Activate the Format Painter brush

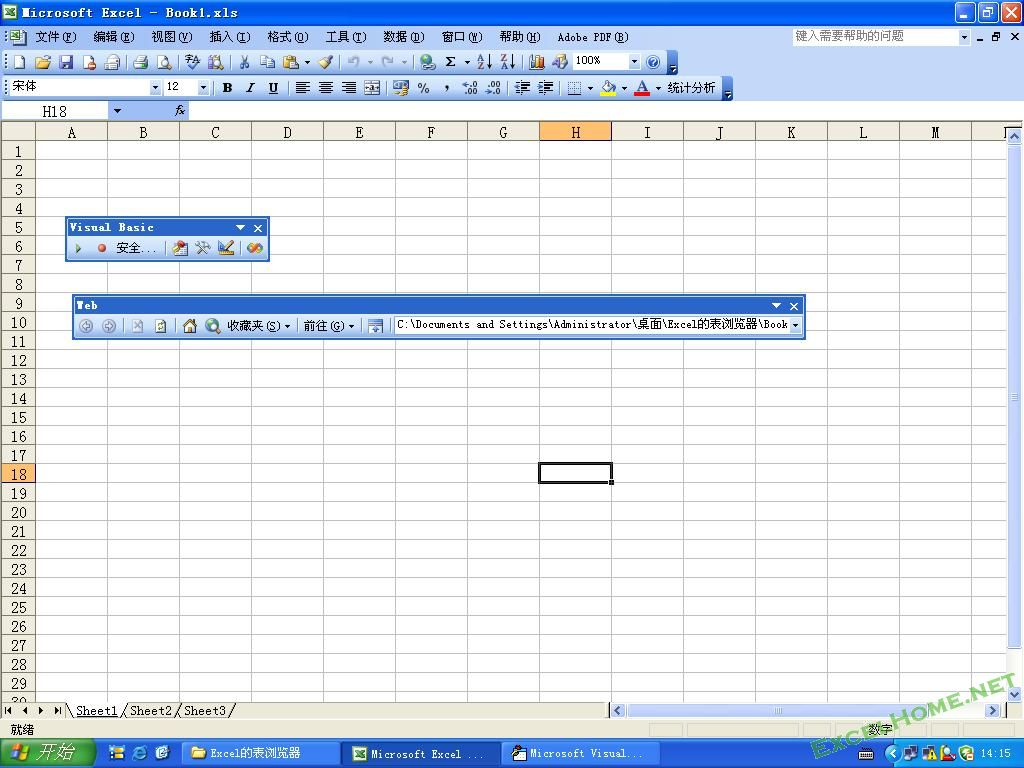click(x=326, y=62)
